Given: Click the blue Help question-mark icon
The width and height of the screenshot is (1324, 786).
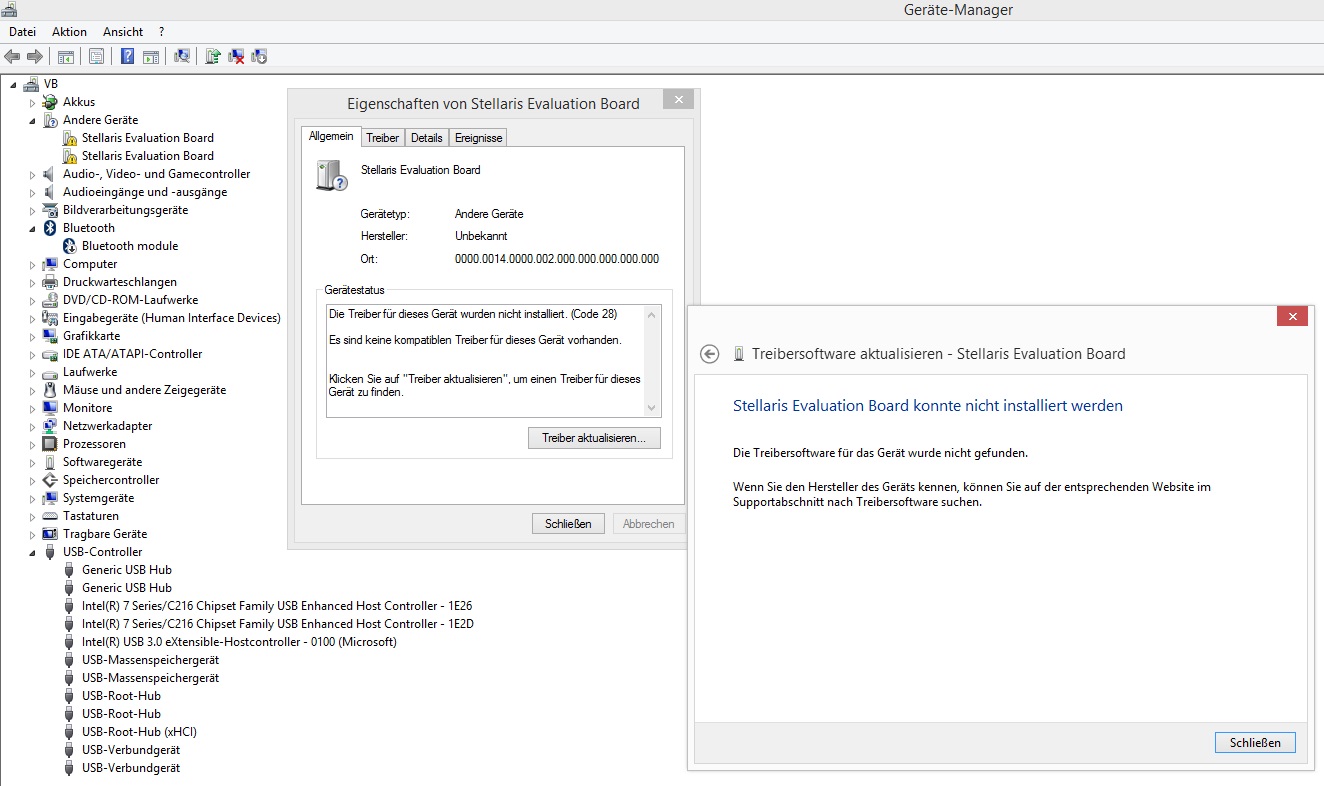Looking at the screenshot, I should 128,56.
